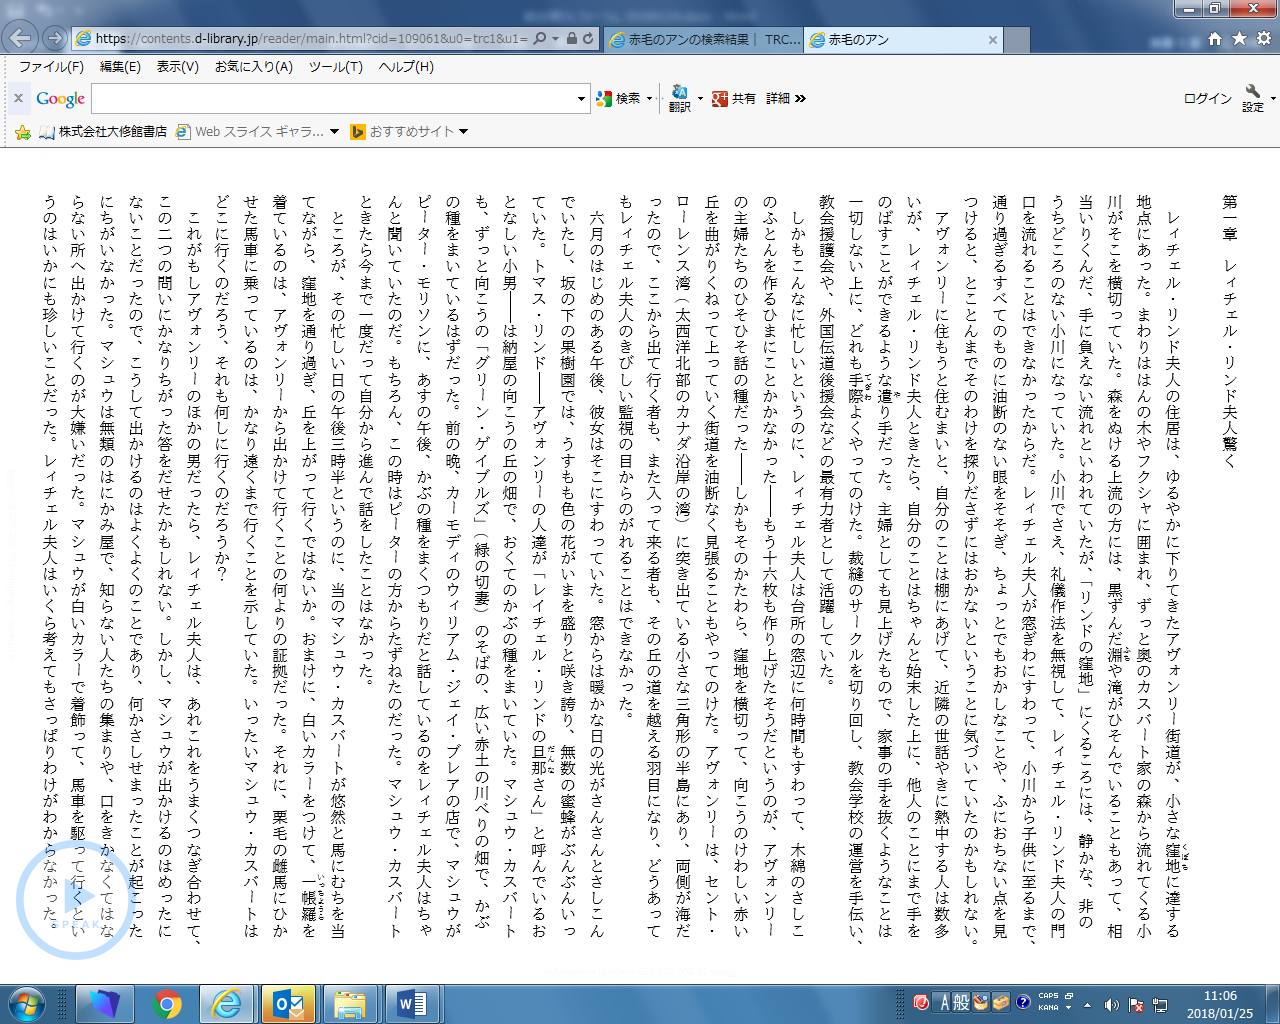Click the red security tray icon
Viewport: 1280px width, 1024px height.
click(x=921, y=1002)
